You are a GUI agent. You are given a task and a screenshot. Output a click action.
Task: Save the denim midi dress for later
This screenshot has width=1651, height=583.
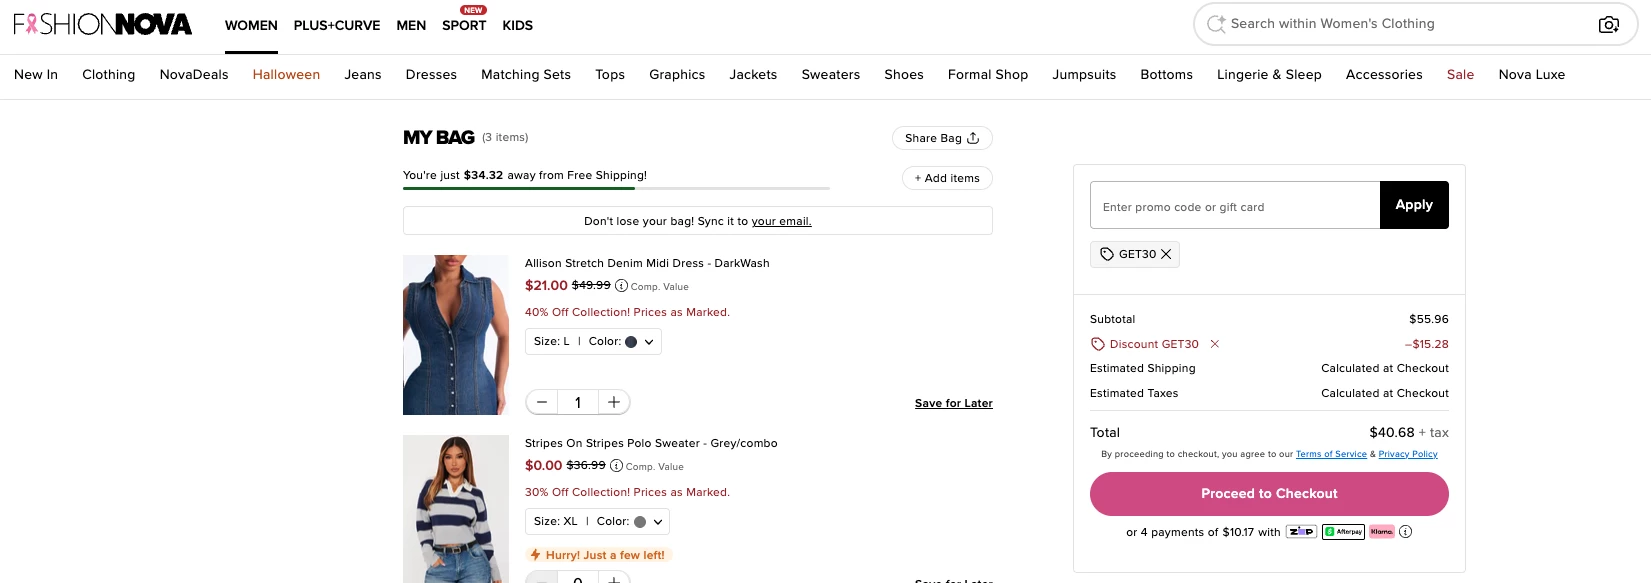(954, 403)
